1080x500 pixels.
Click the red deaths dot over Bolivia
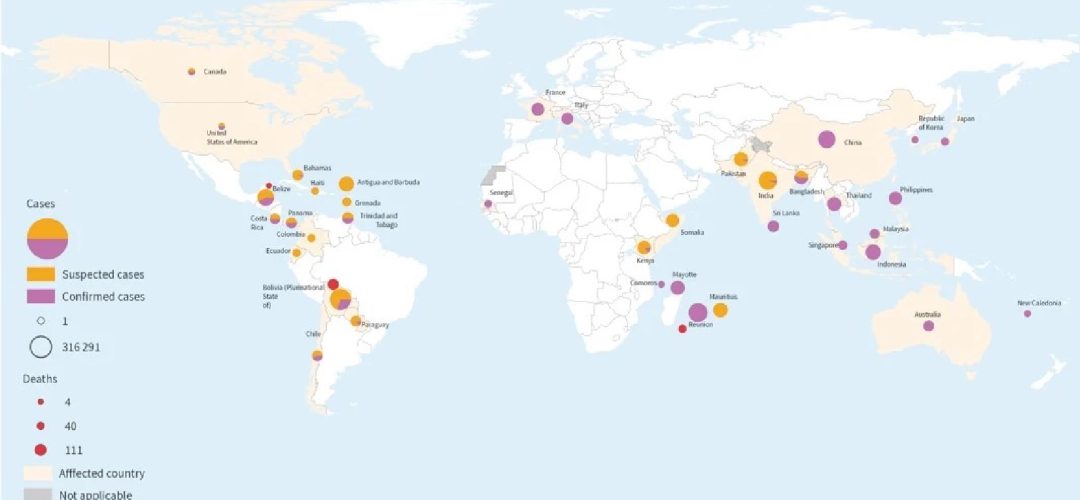point(333,284)
